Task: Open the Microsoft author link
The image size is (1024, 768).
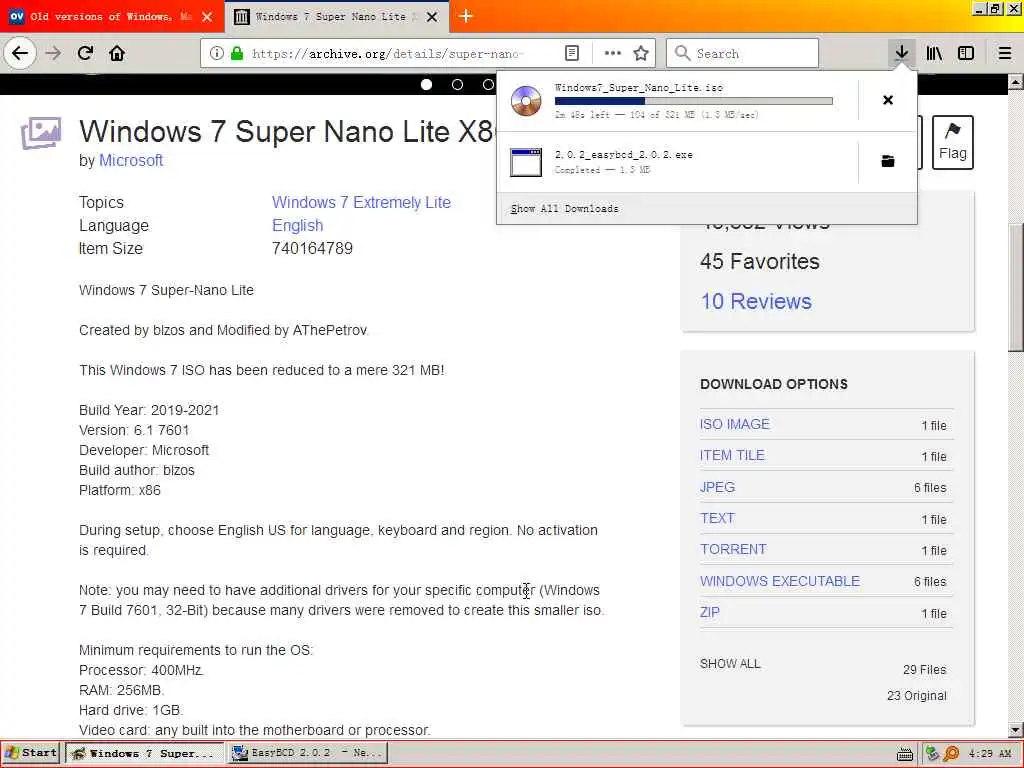Action: pos(131,161)
